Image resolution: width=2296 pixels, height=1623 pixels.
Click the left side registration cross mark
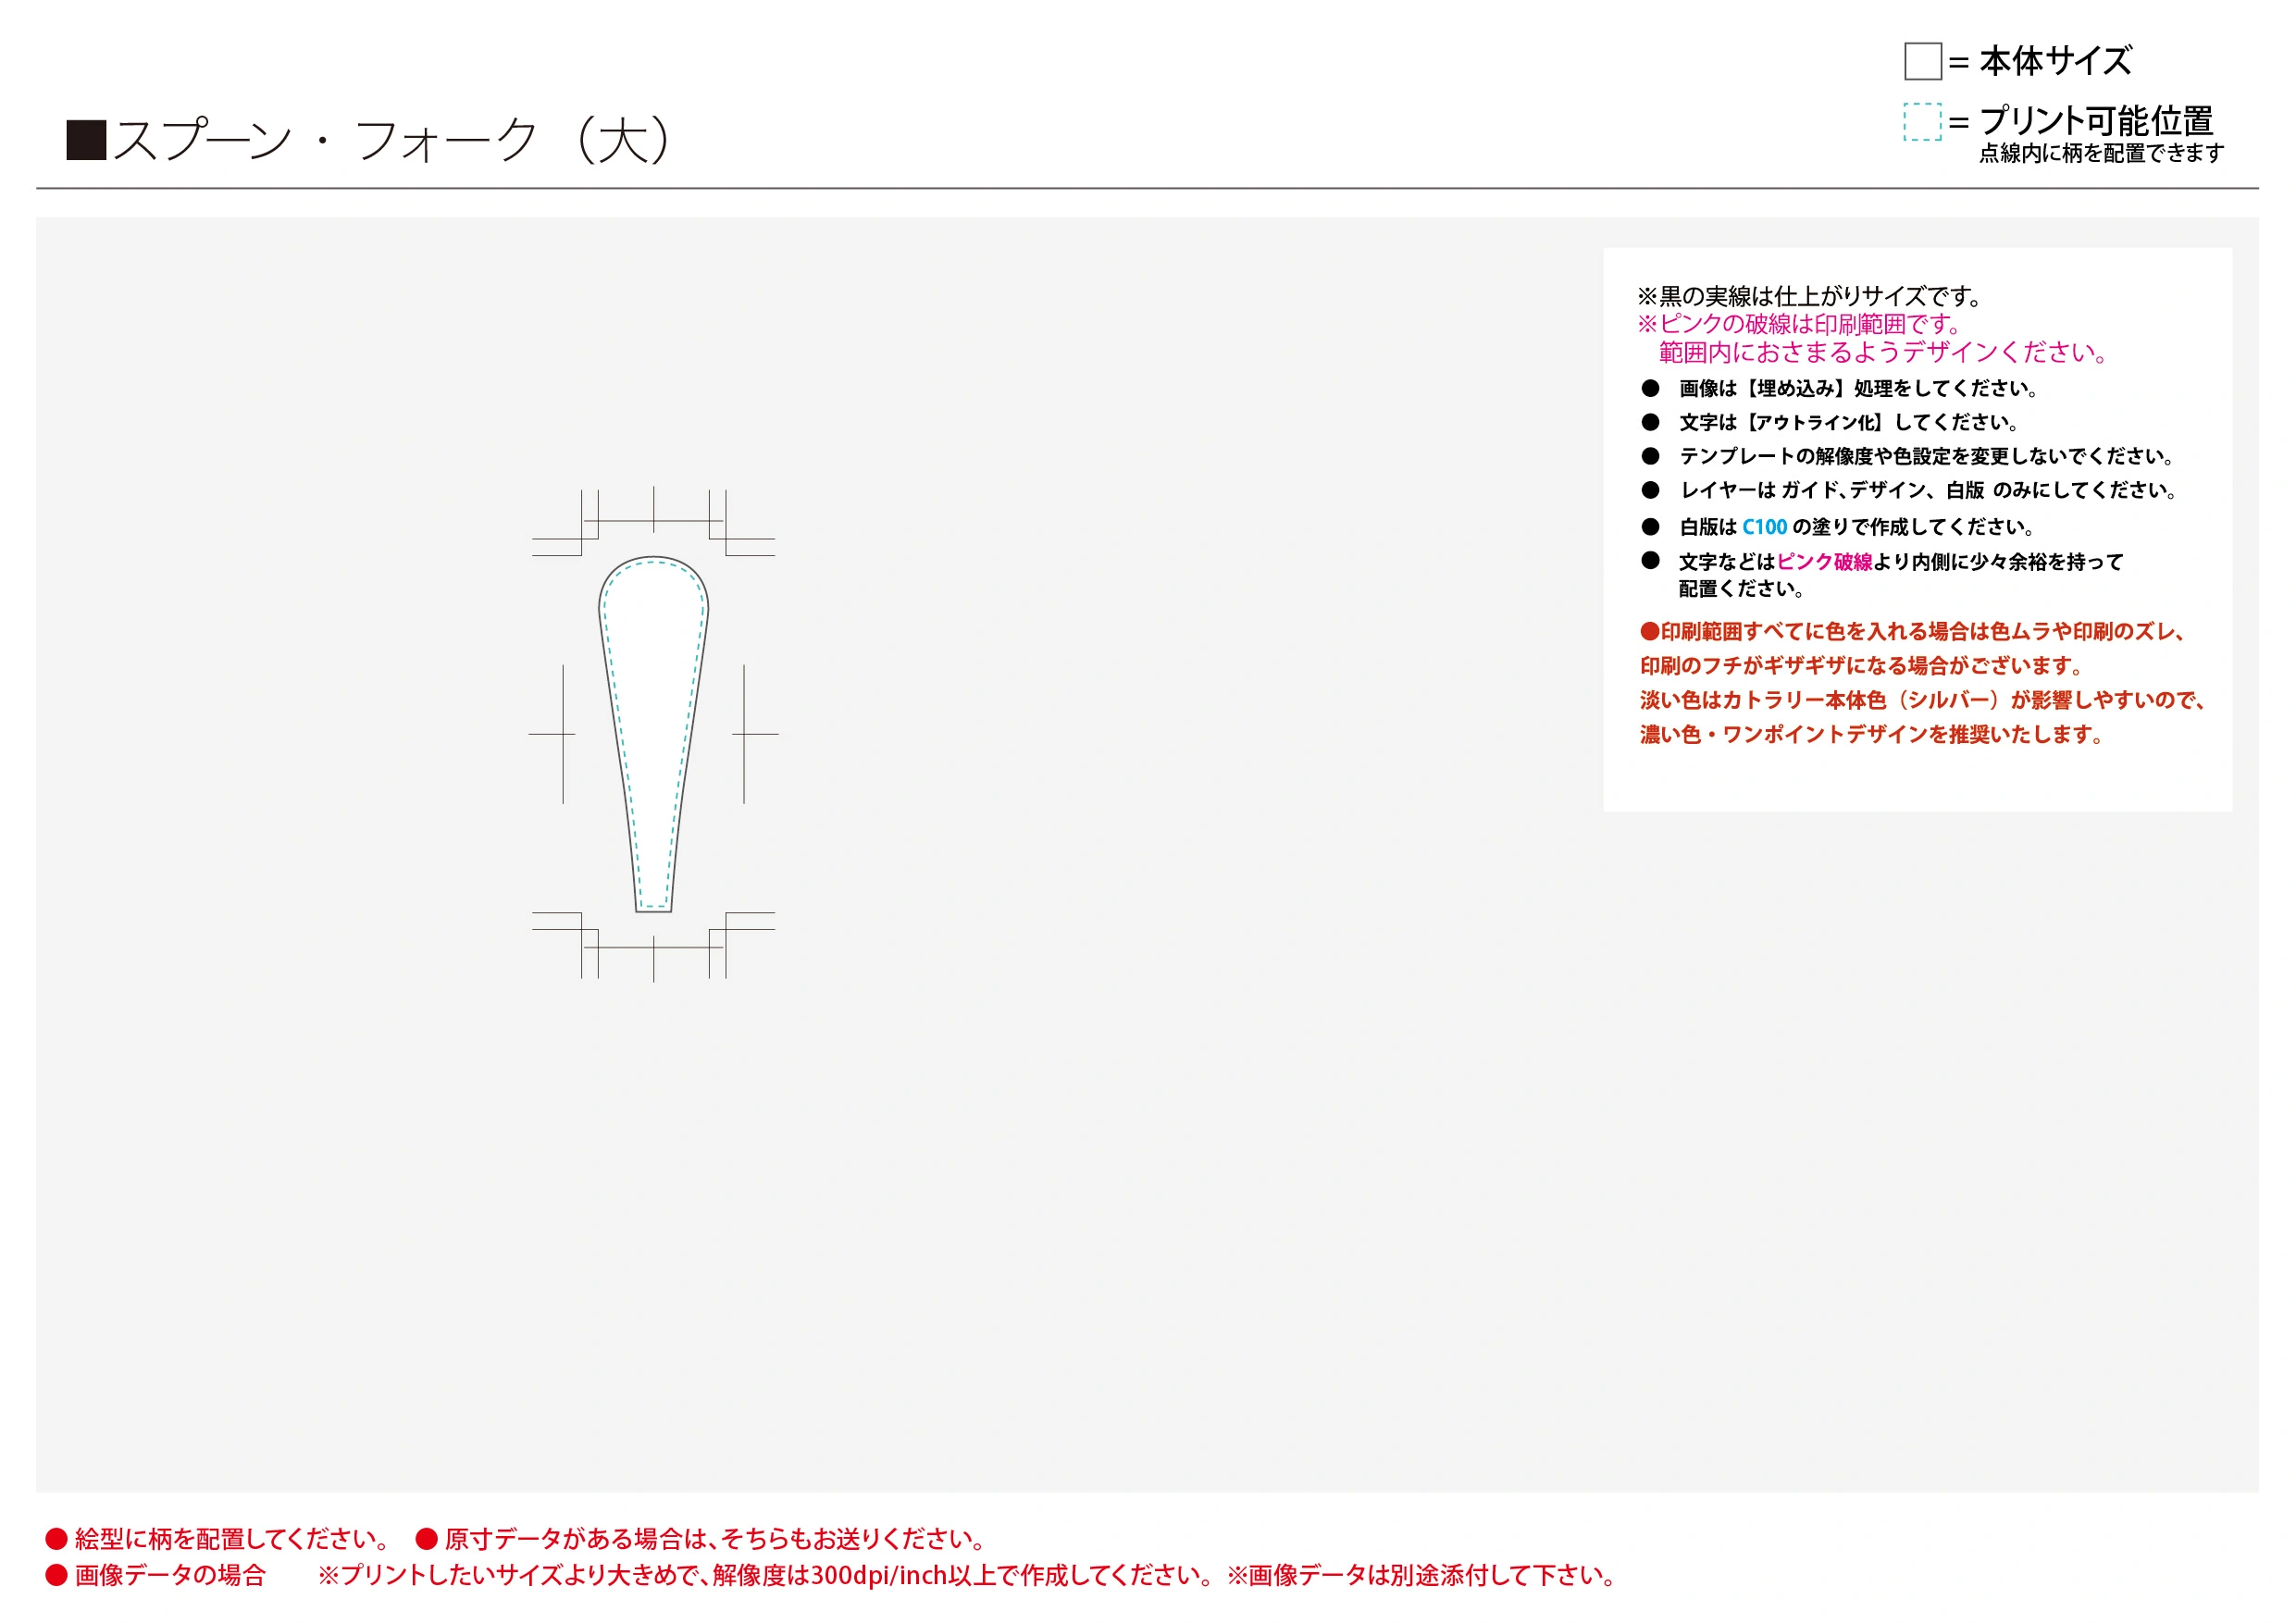coord(562,734)
